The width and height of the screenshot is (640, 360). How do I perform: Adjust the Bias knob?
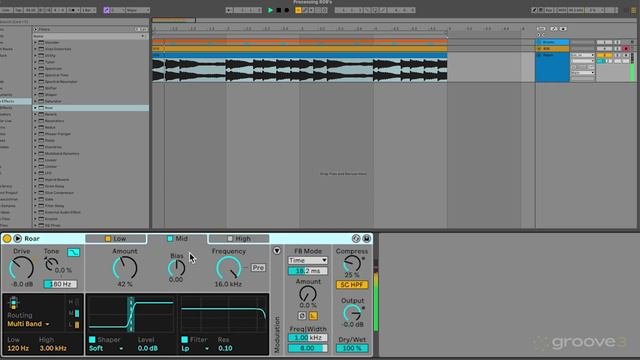coord(176,268)
